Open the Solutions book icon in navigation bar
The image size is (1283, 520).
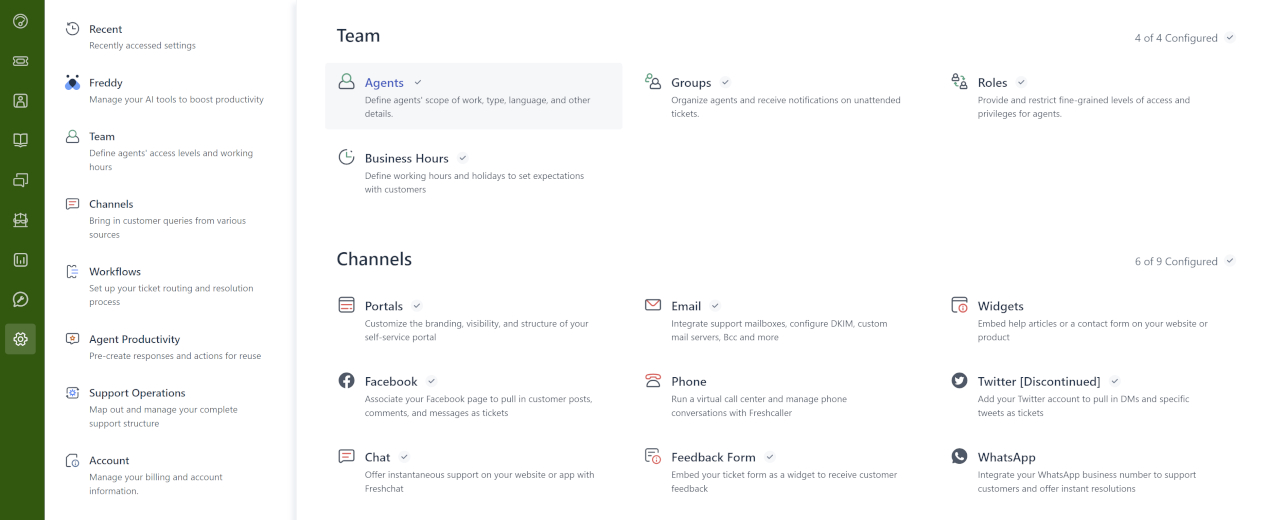point(21,140)
